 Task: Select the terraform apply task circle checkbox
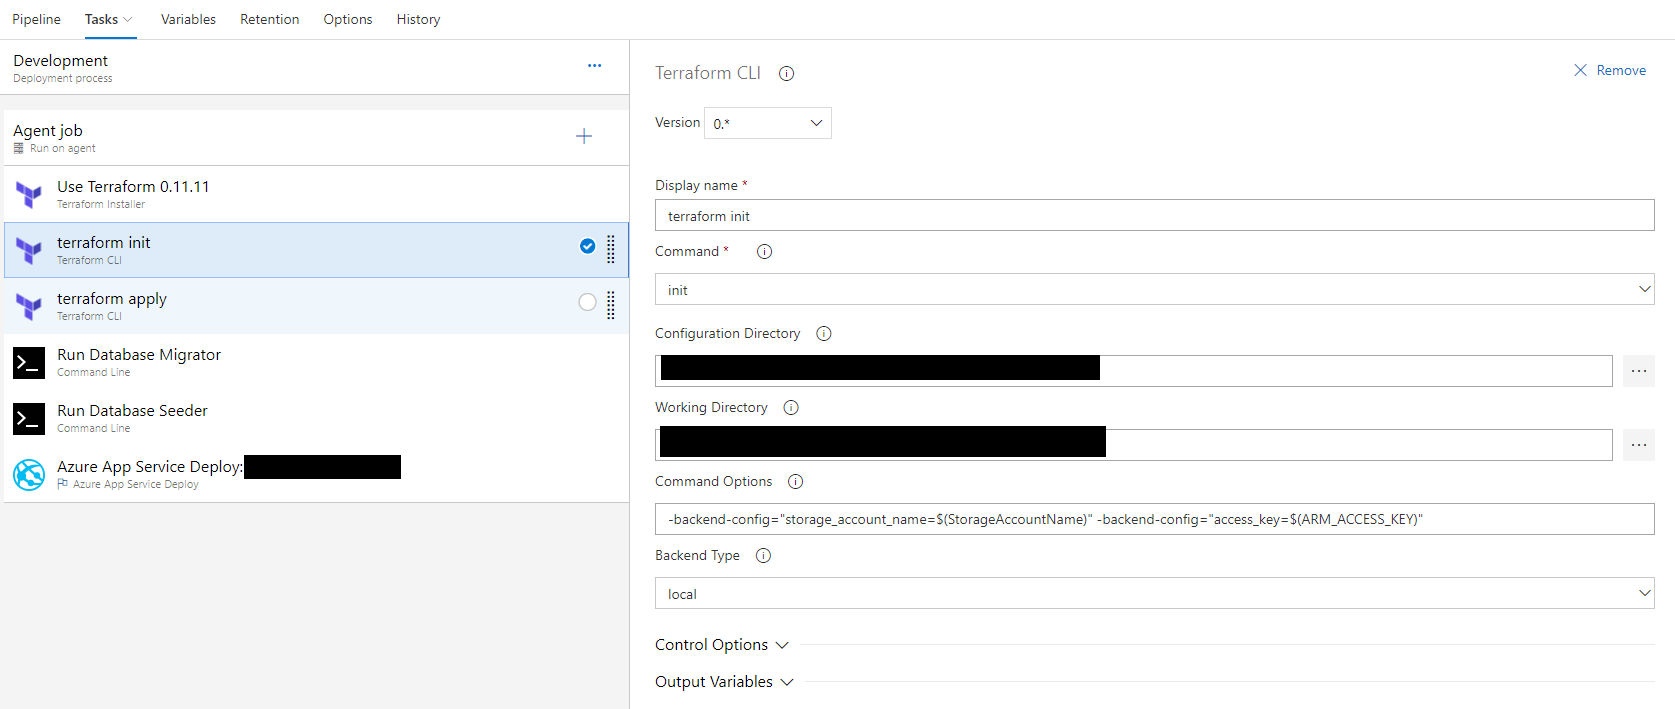588,302
